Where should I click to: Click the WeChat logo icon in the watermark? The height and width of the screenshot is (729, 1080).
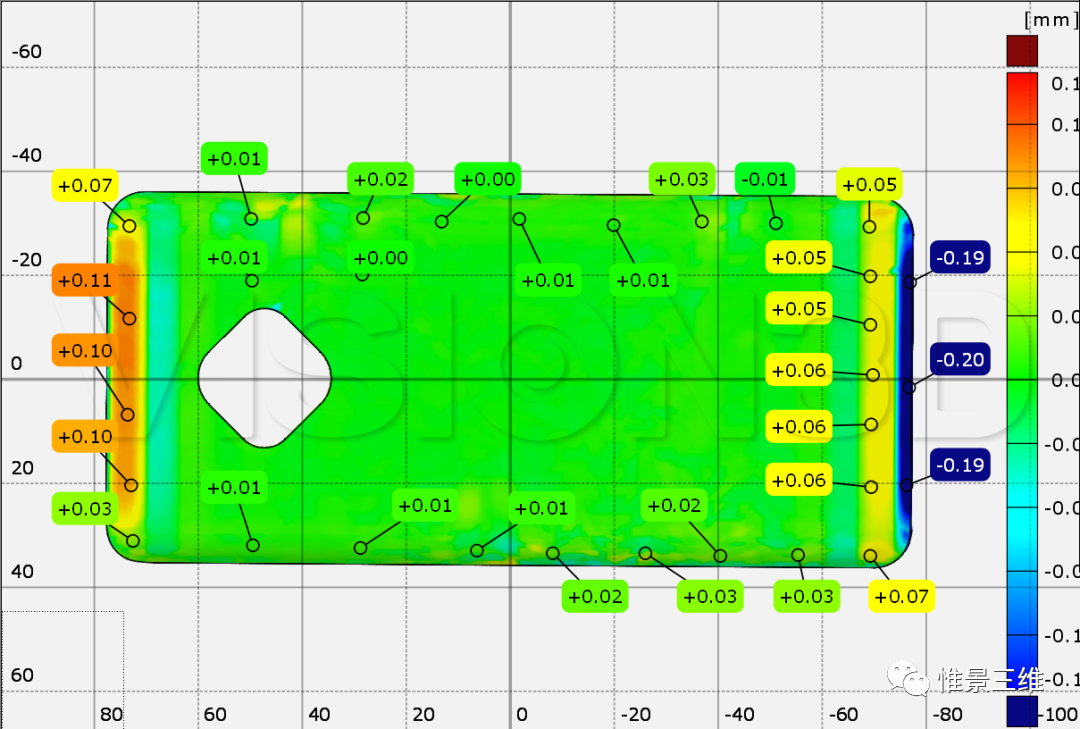coord(904,679)
